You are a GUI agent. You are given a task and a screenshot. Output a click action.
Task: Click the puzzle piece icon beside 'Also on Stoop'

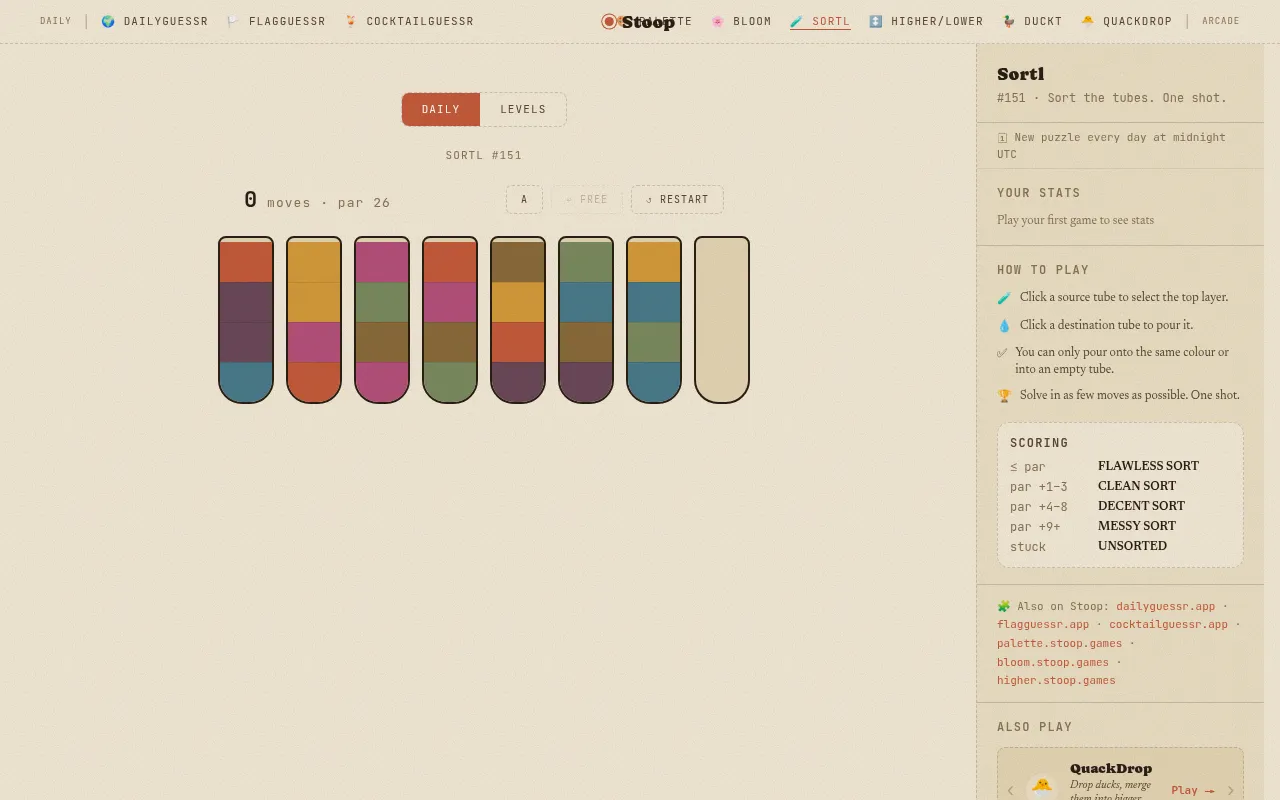(x=1004, y=606)
